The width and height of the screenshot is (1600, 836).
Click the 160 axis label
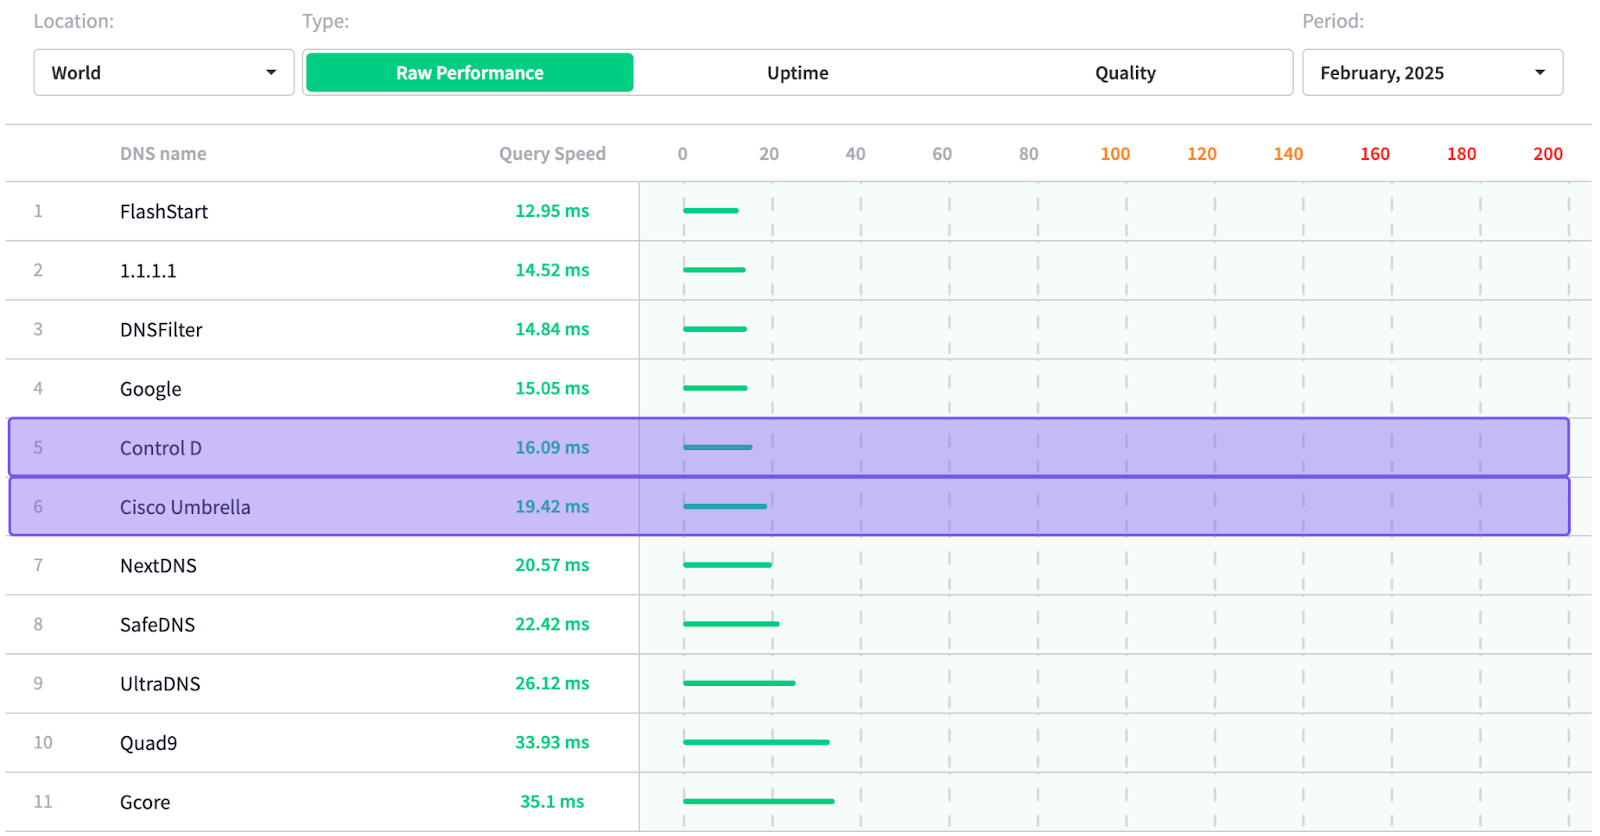pyautogui.click(x=1375, y=154)
